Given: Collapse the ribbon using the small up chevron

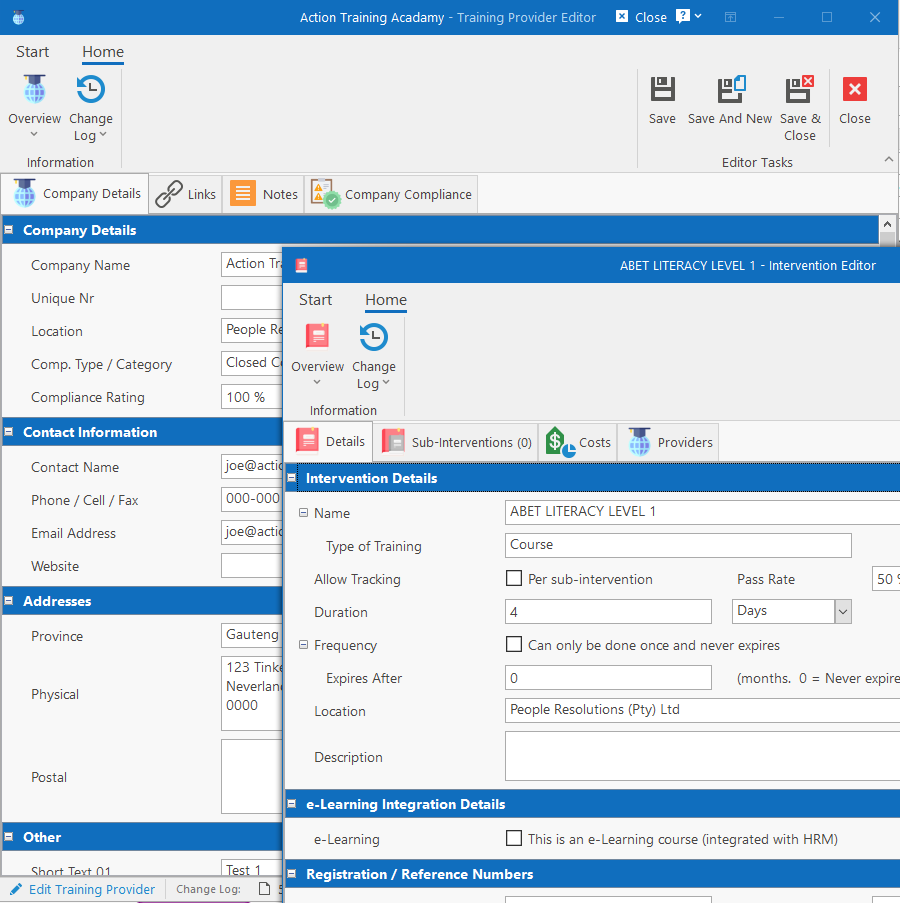Looking at the screenshot, I should [x=888, y=160].
